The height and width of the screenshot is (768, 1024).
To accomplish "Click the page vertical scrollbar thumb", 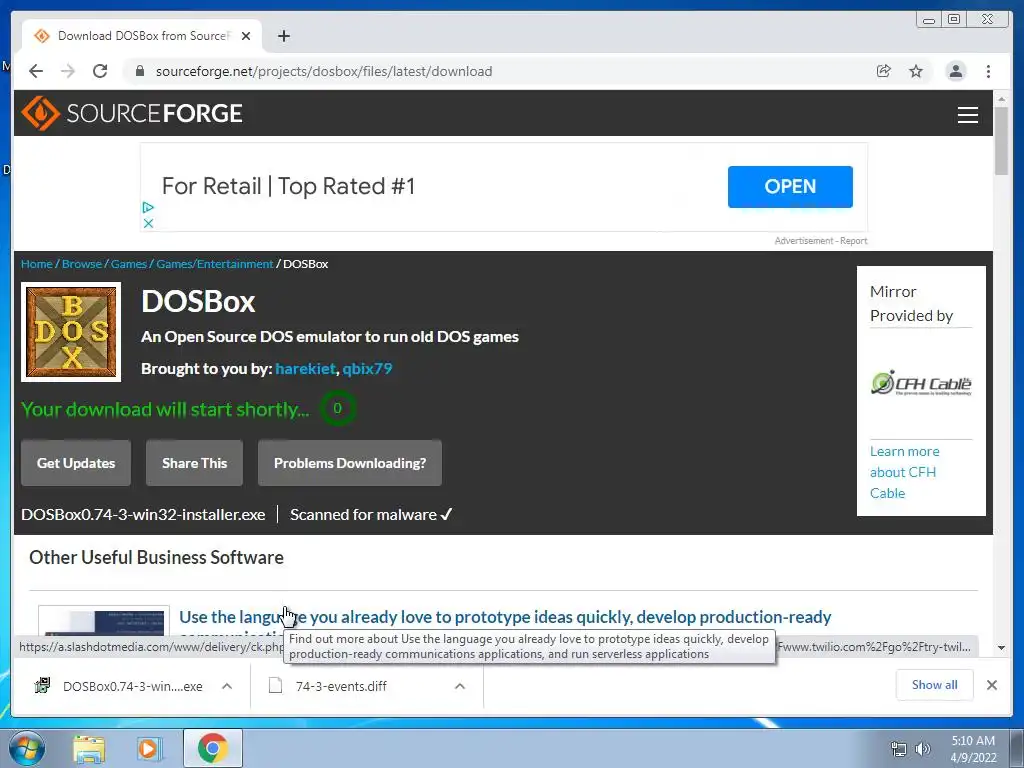I will pos(1001,141).
